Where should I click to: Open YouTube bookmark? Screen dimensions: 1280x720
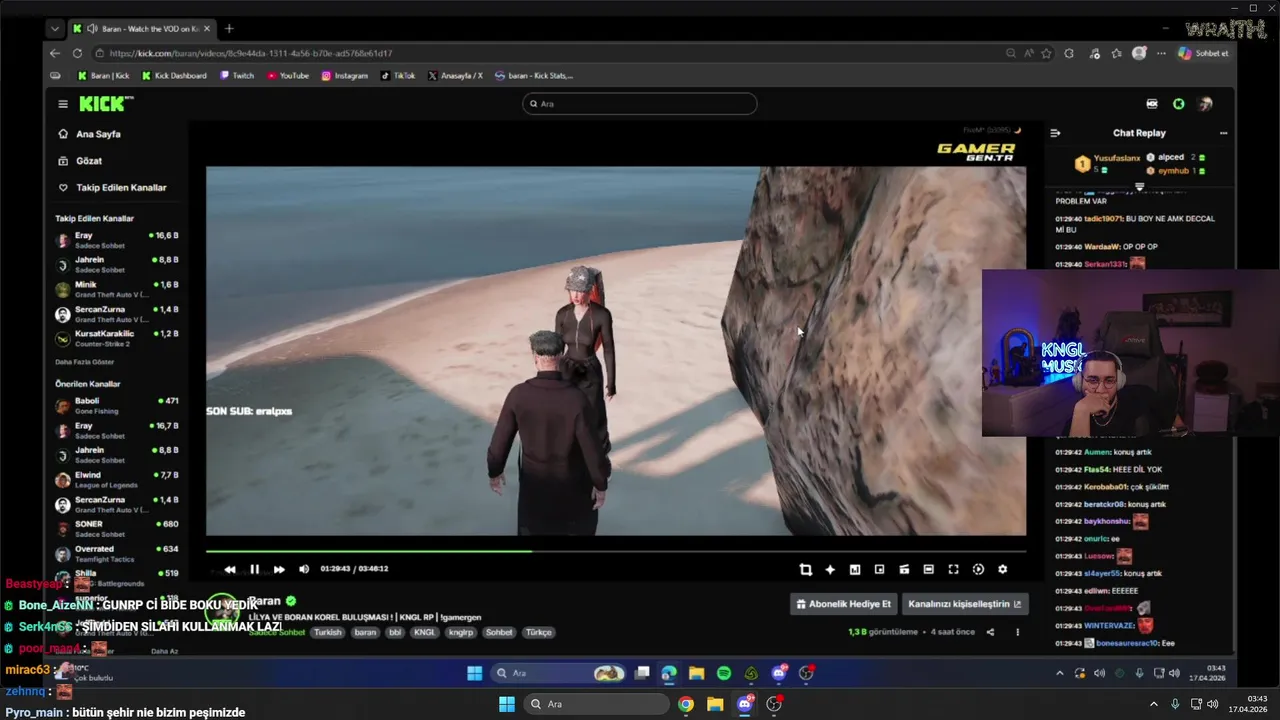click(x=288, y=76)
